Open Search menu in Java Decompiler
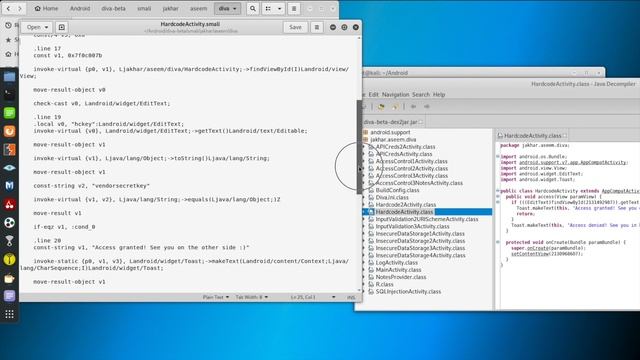Viewport: 640px width, 360px height. point(421,95)
